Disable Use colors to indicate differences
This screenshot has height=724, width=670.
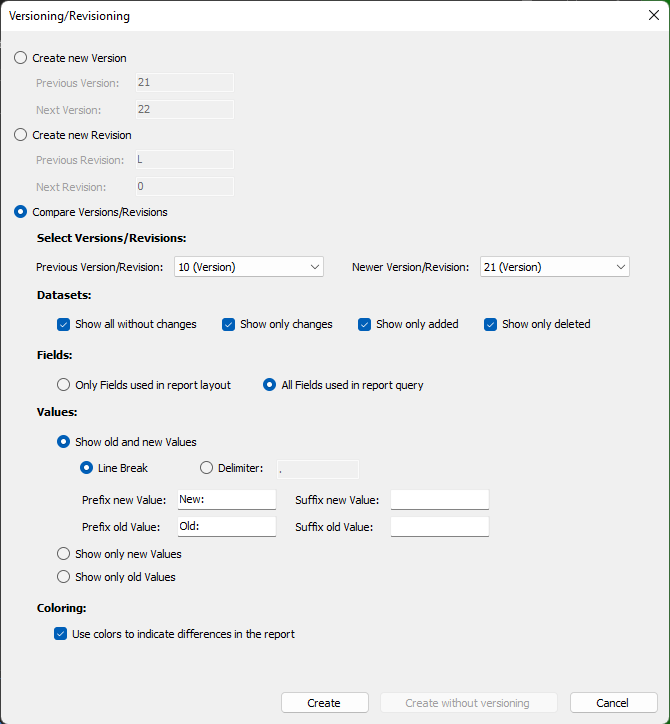pyautogui.click(x=61, y=634)
